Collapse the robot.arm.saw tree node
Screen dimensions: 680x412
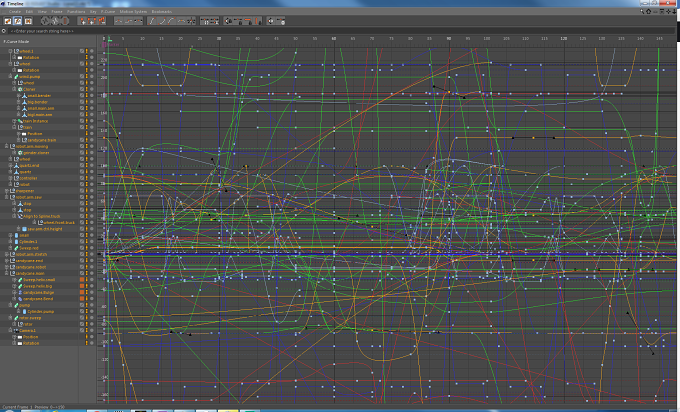7,197
